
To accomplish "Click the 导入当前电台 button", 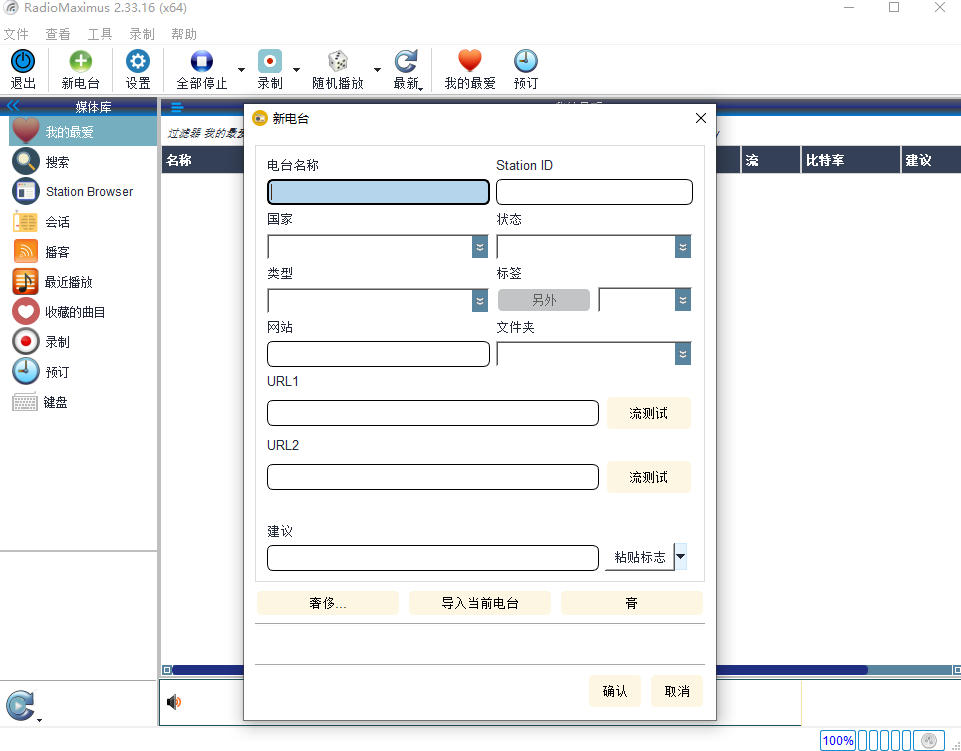I will (x=479, y=603).
